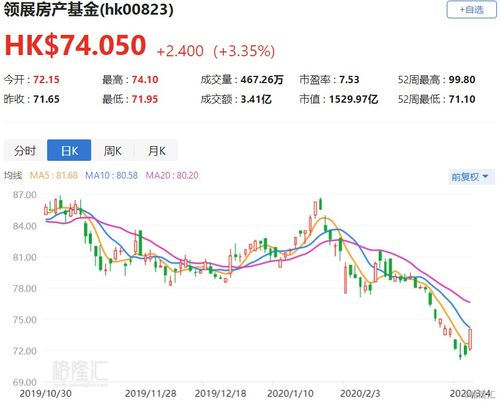Click the MA5: 81.68 indicator label
This screenshot has width=500, height=403.
click(x=54, y=175)
